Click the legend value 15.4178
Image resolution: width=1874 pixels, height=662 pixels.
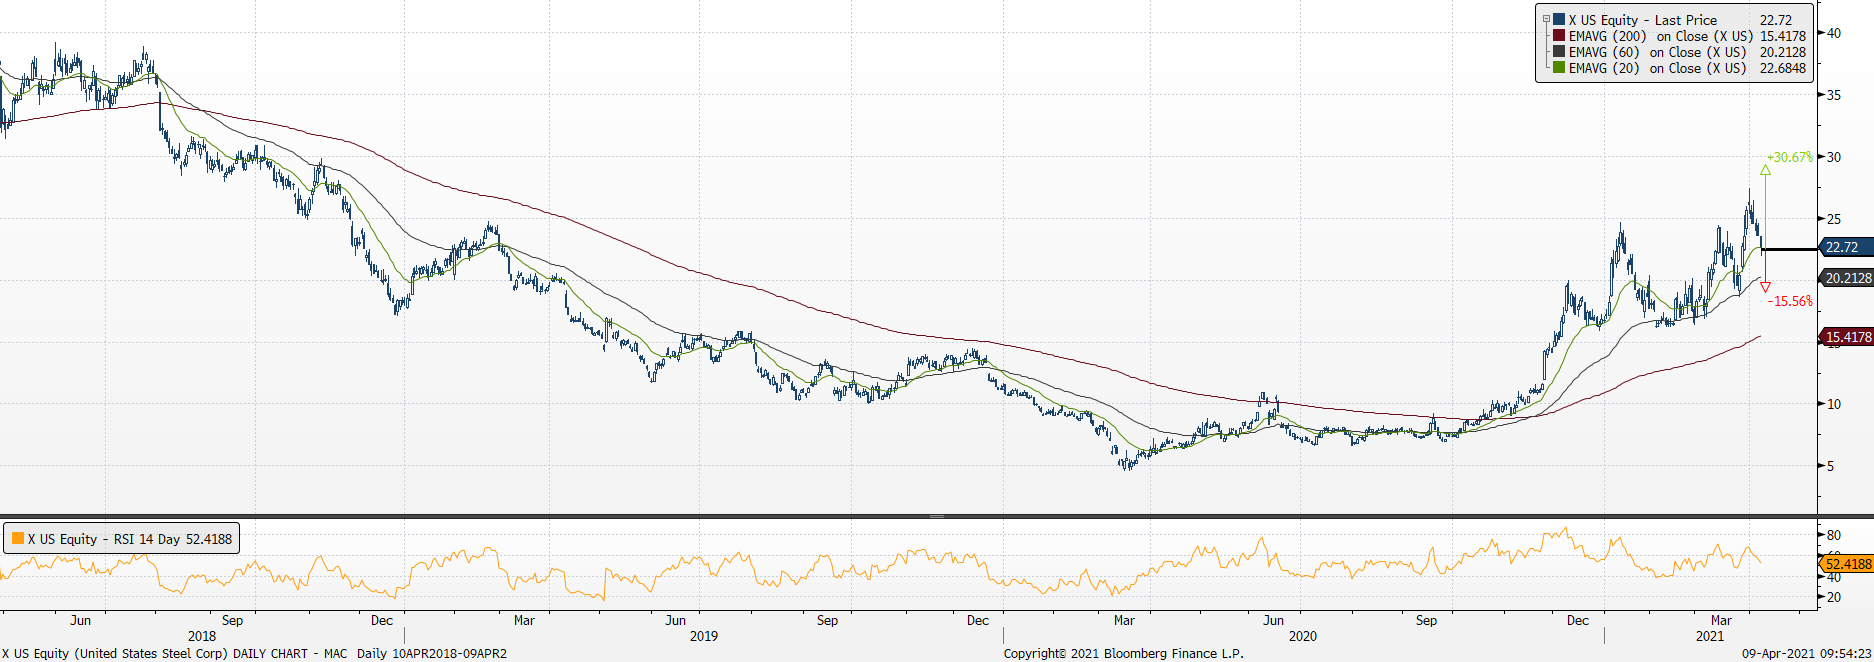point(1783,36)
